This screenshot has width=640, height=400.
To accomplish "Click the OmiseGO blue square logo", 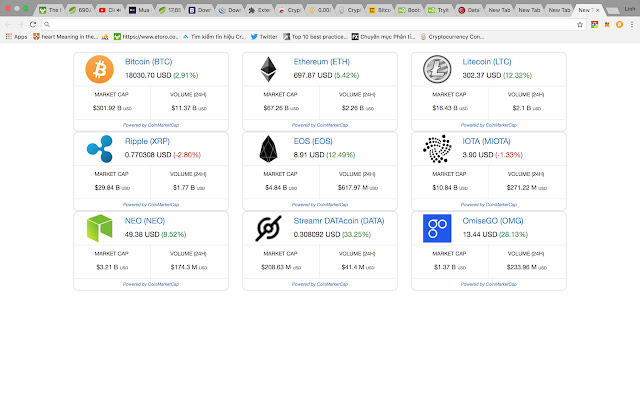I will point(437,228).
